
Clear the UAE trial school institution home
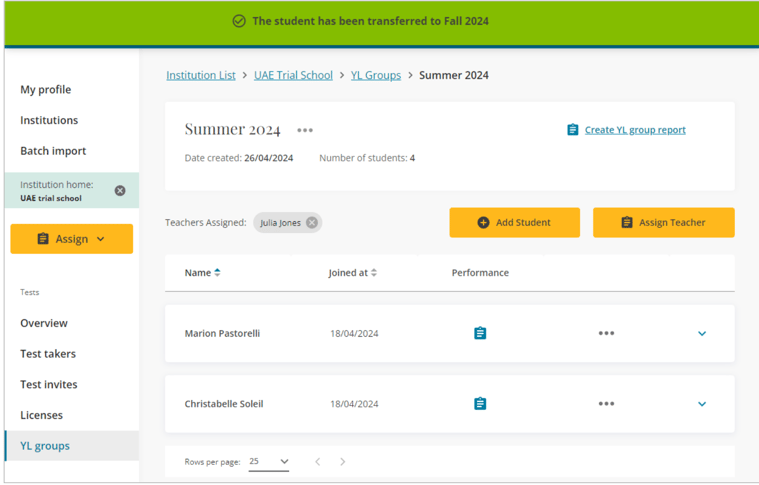[x=120, y=191]
